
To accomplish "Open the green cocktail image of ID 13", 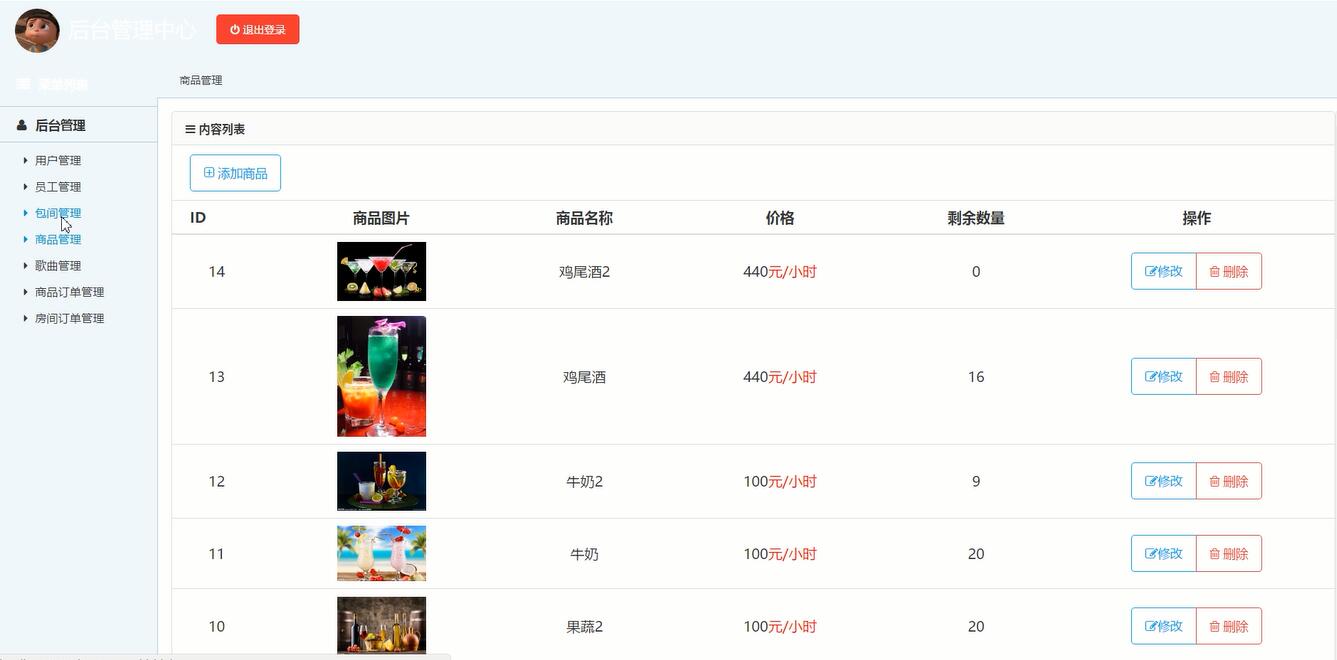I will [x=381, y=376].
